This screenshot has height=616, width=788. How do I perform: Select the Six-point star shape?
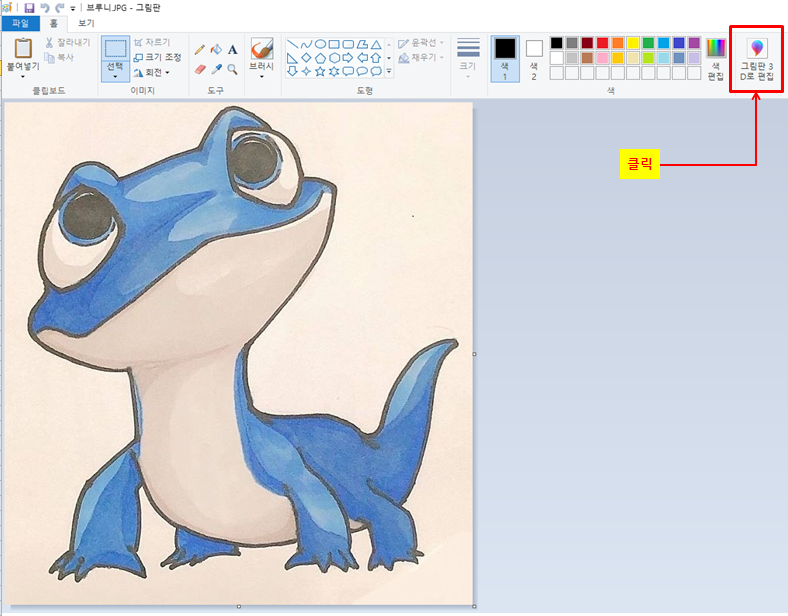tap(334, 71)
